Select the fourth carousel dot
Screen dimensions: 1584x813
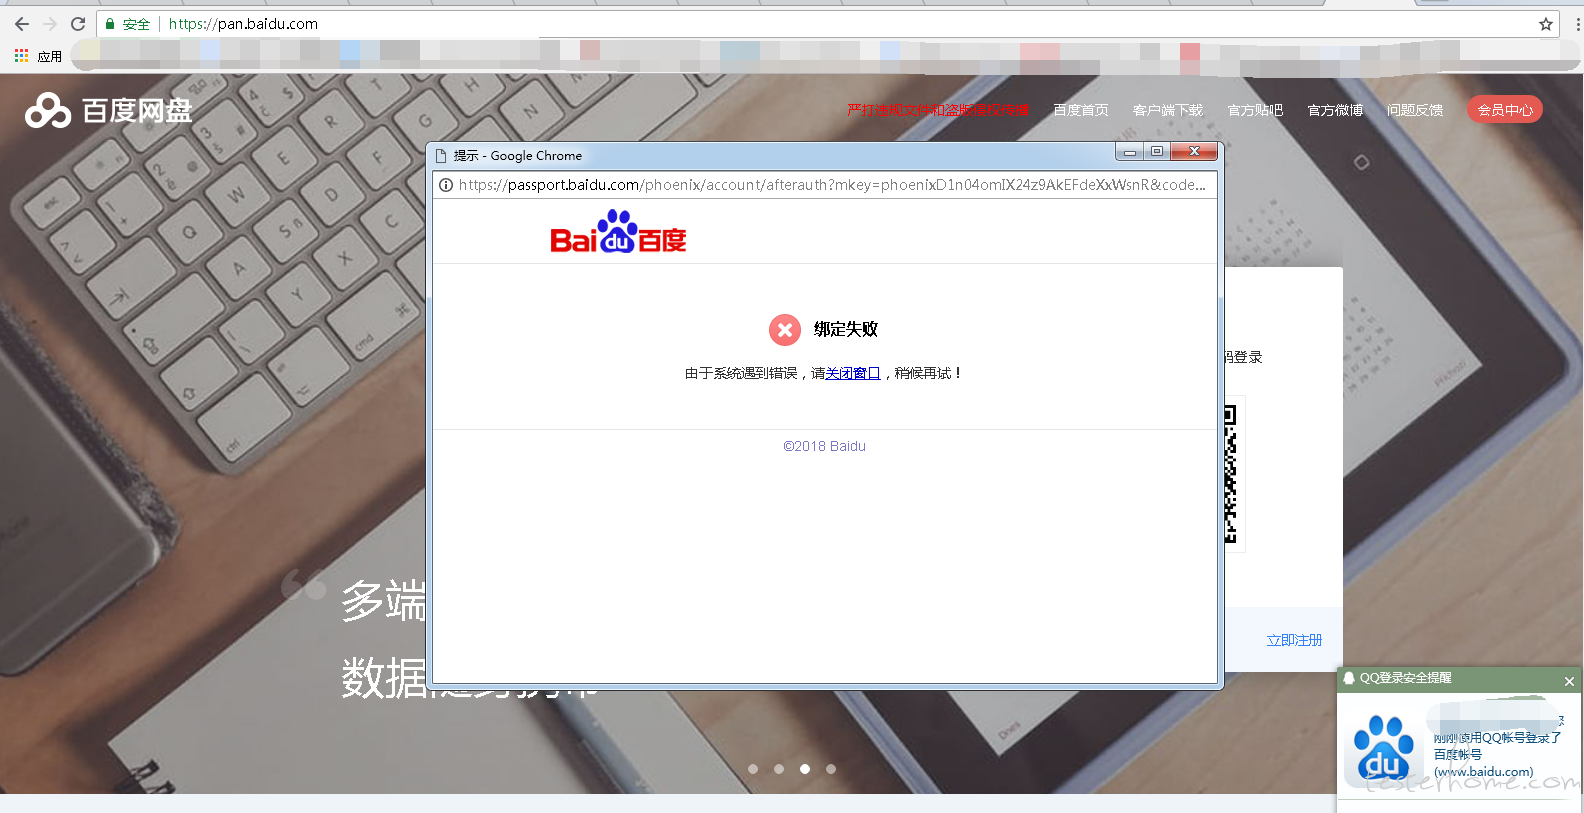[831, 769]
